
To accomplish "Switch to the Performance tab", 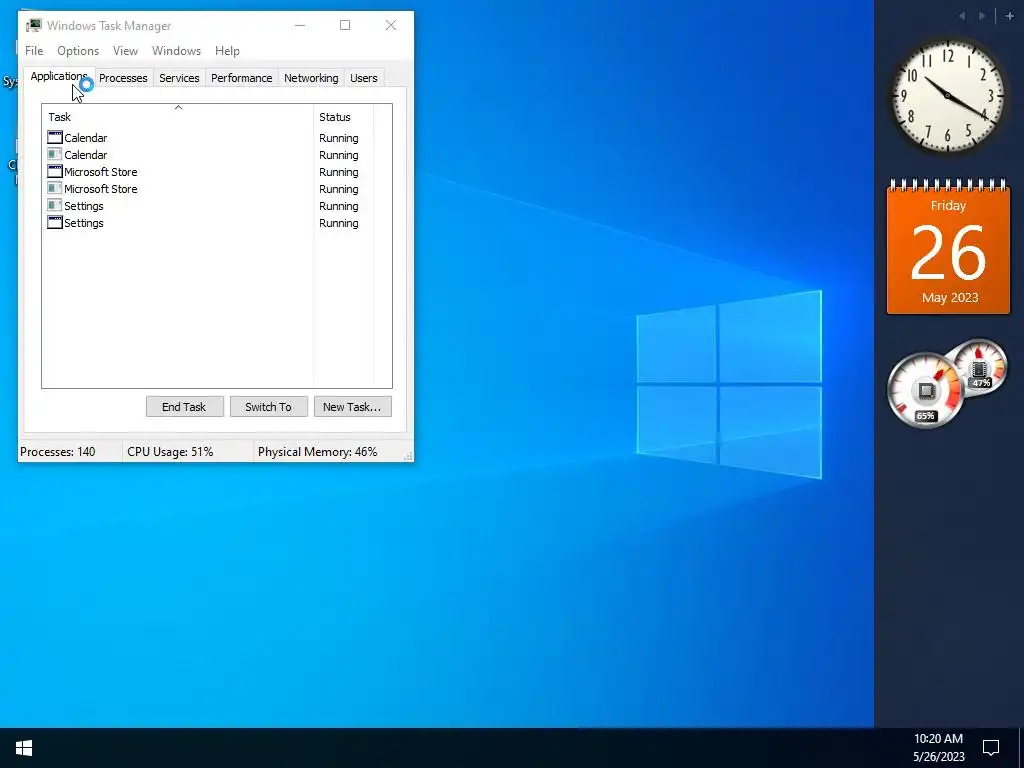I will click(x=241, y=78).
